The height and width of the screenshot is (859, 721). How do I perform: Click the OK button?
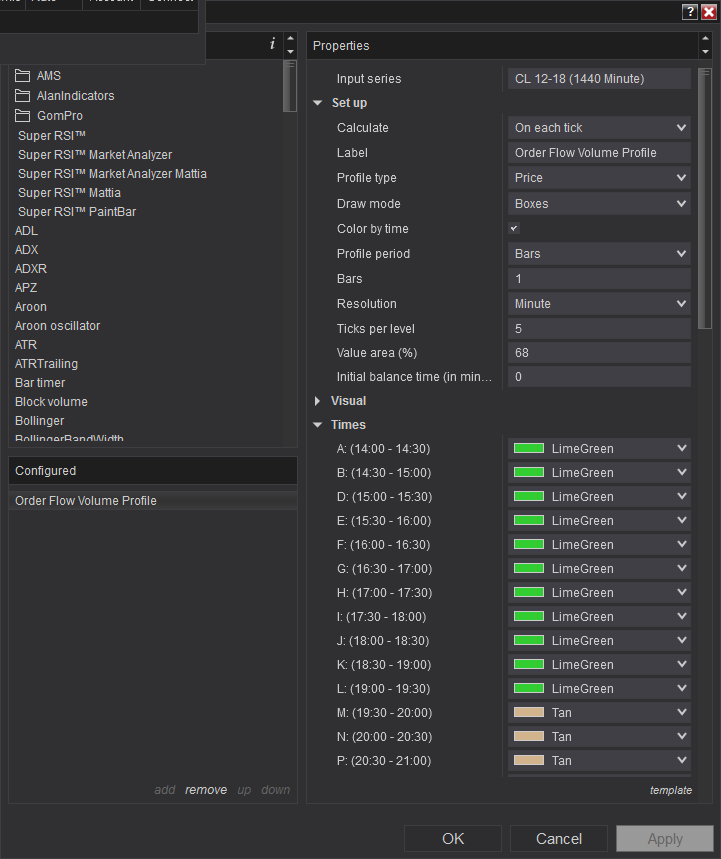coord(453,839)
